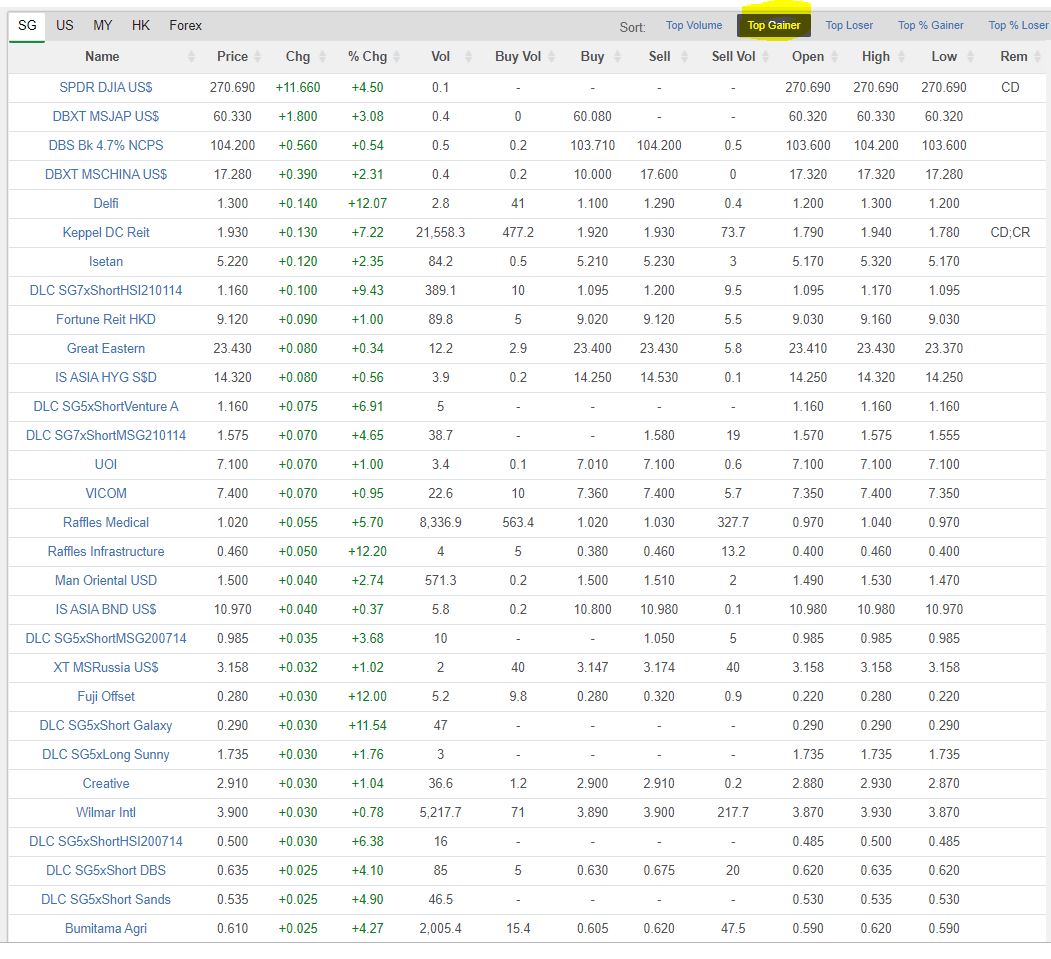Open the Creative stock link

coord(106,783)
